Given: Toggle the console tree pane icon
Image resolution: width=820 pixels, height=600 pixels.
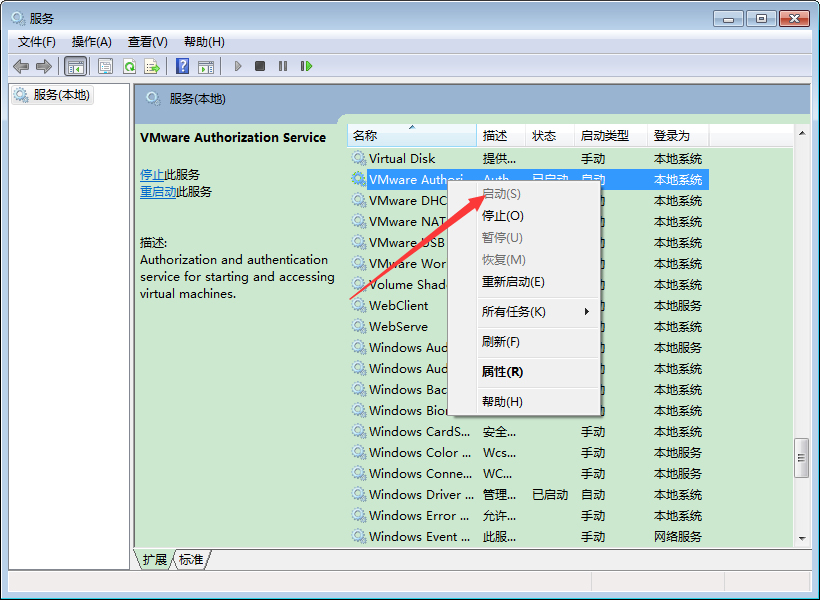Looking at the screenshot, I should coord(75,66).
